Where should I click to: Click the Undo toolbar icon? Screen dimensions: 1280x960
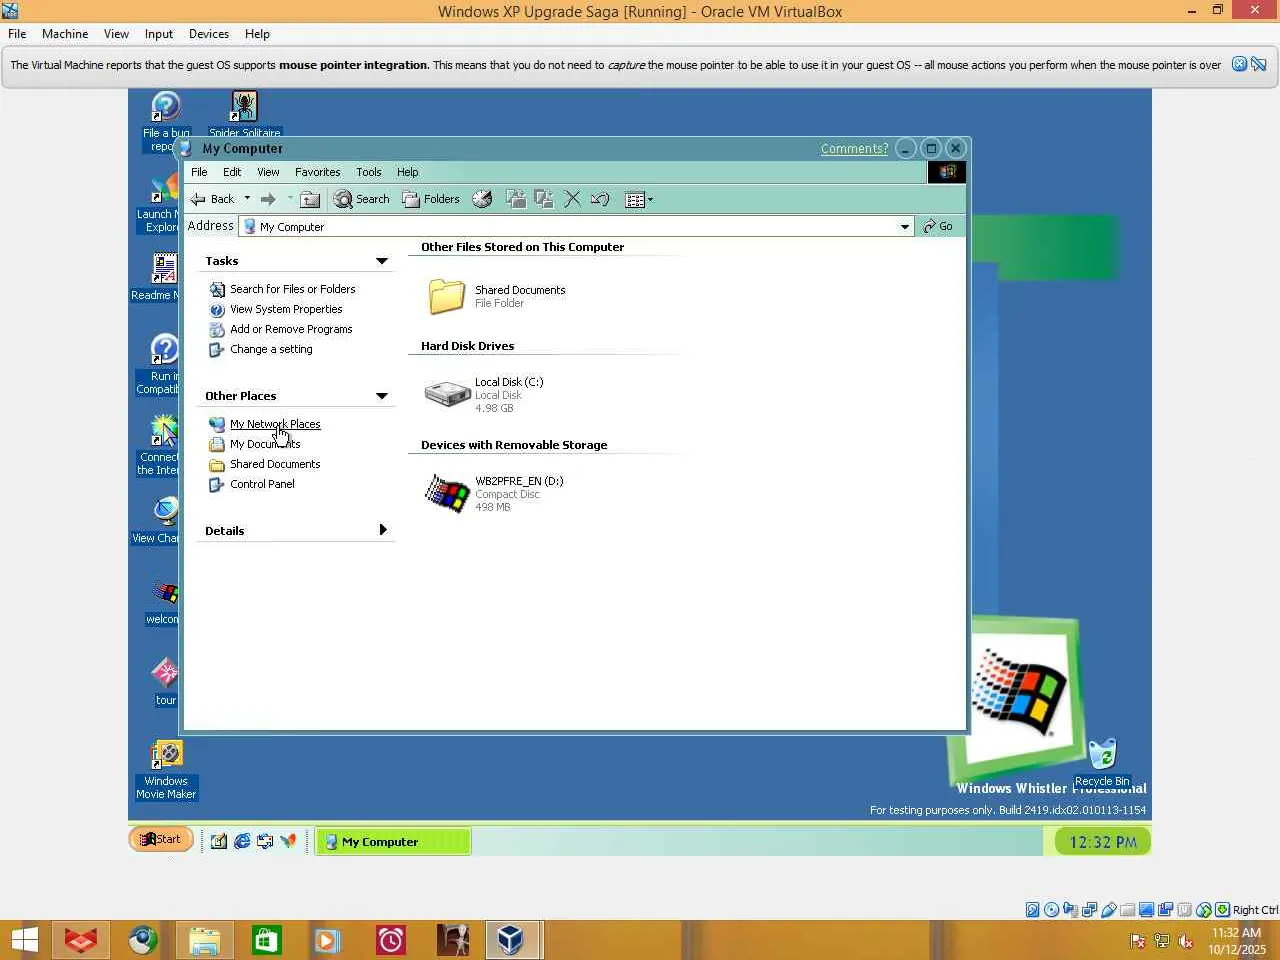pos(600,199)
